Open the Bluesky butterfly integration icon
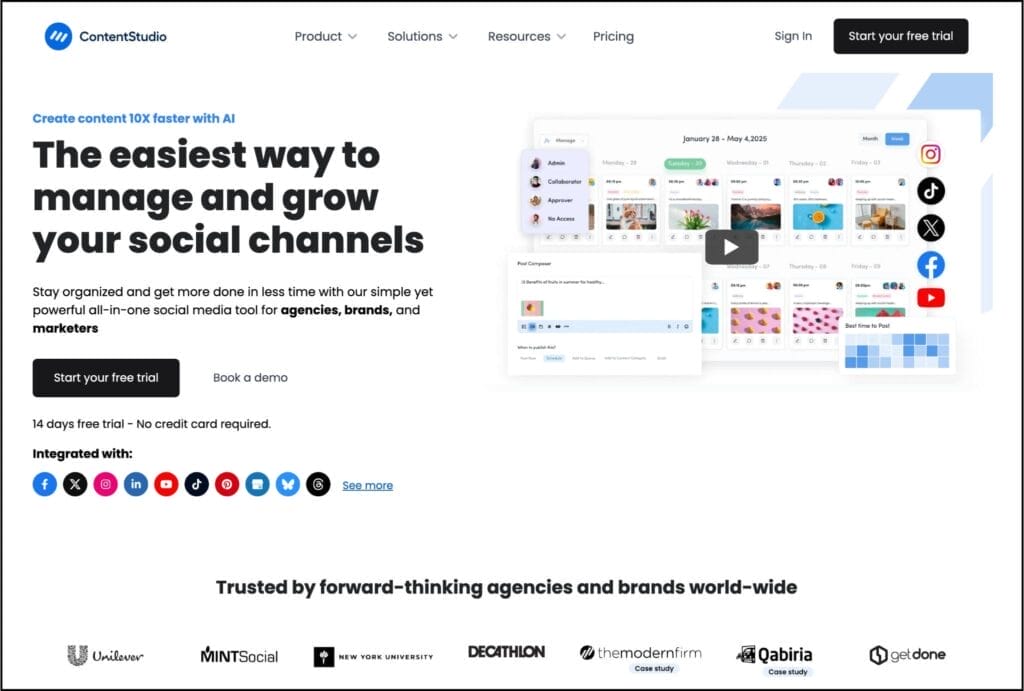1024x691 pixels. (287, 485)
